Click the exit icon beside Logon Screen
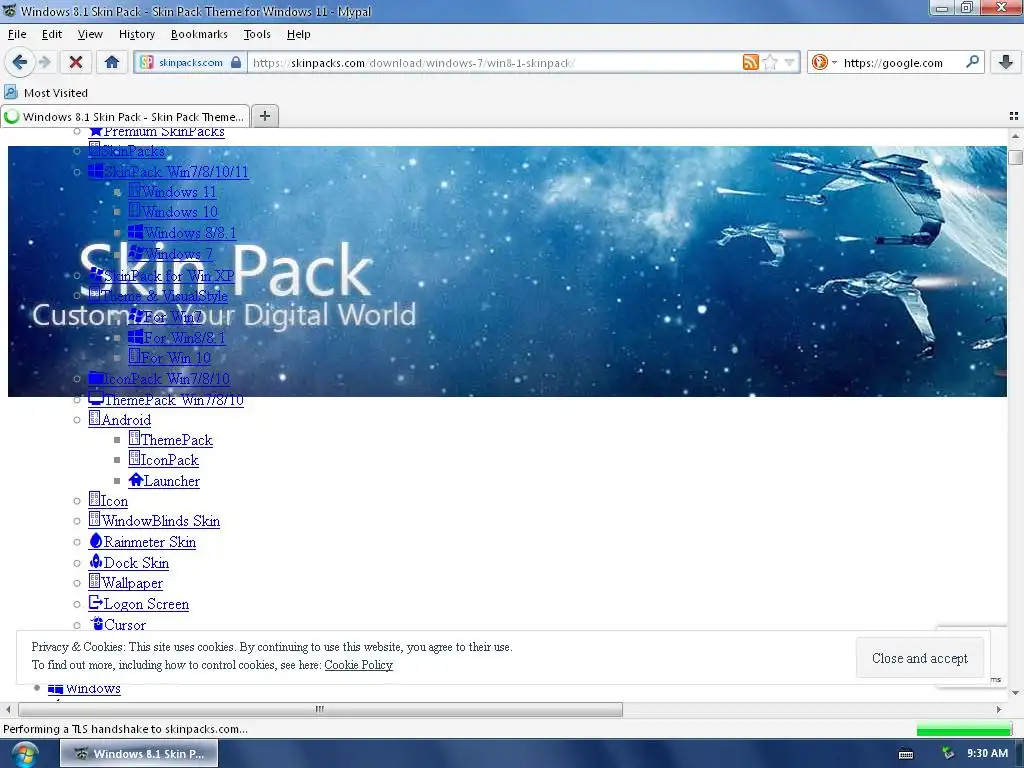 [95, 603]
